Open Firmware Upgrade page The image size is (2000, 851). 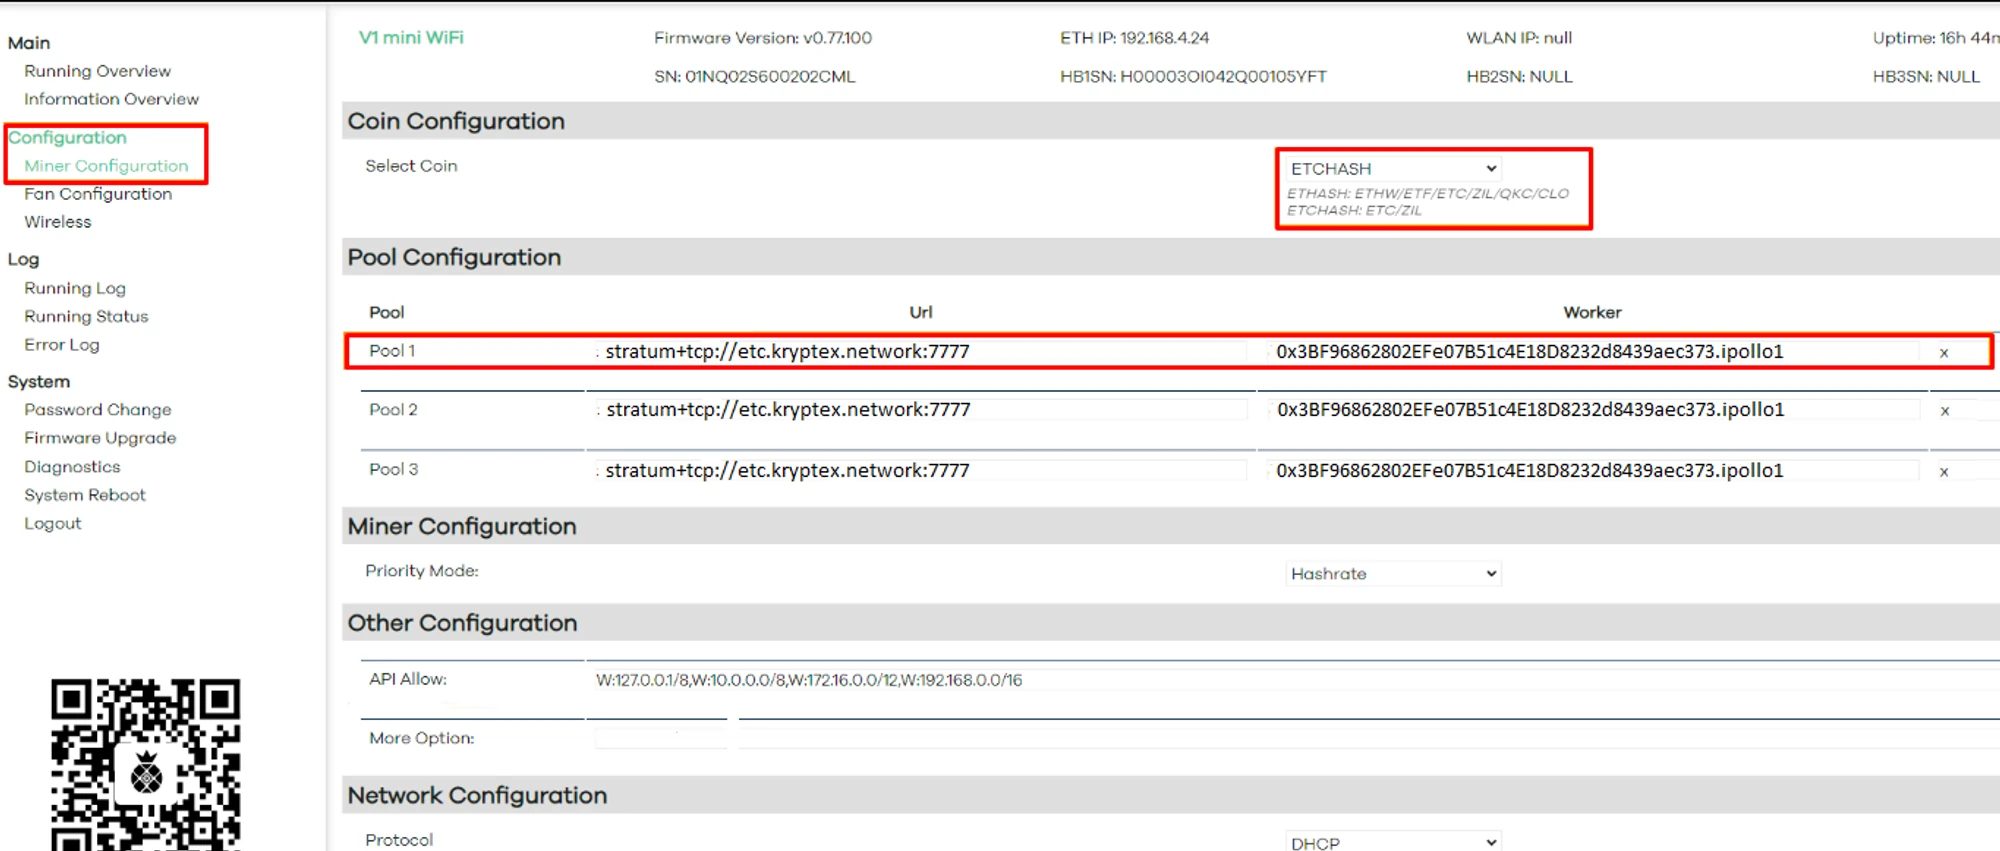click(100, 438)
